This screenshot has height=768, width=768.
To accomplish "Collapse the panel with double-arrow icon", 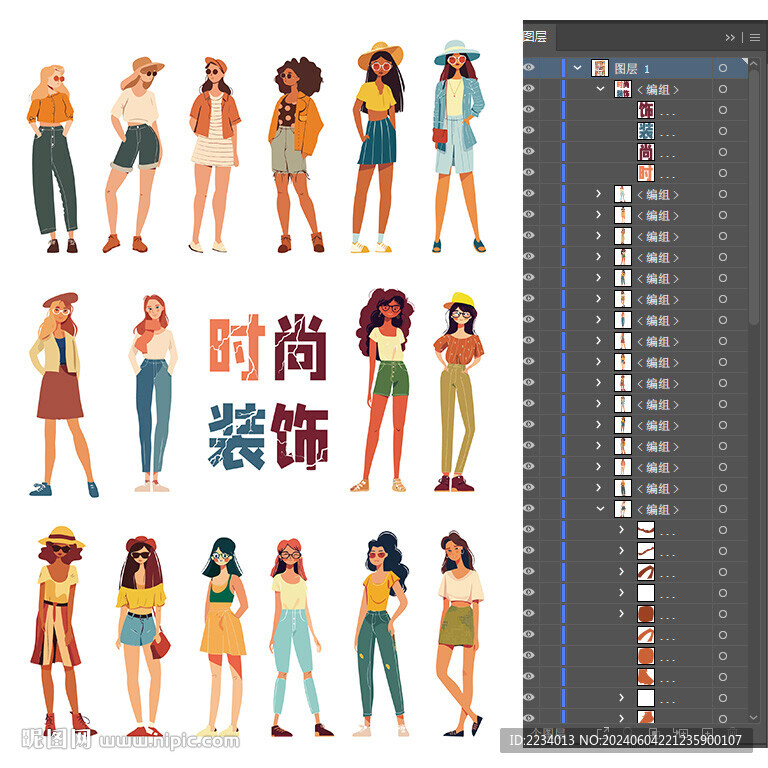I will 731,37.
